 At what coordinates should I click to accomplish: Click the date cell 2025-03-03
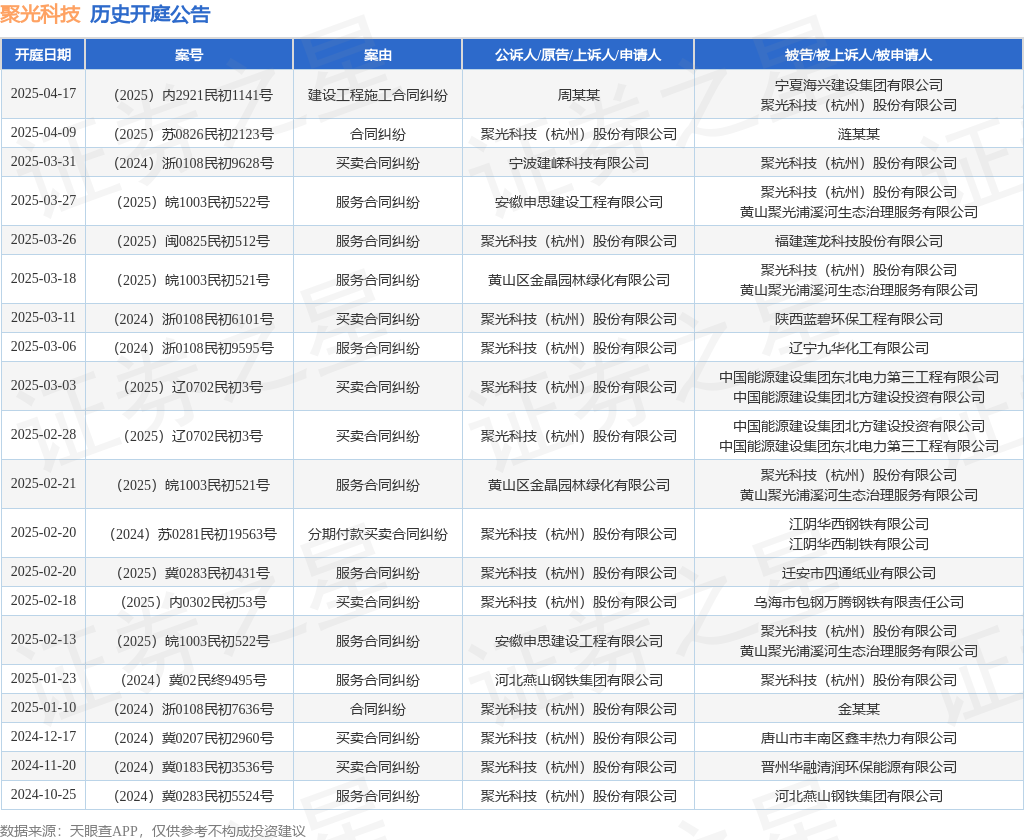click(43, 385)
